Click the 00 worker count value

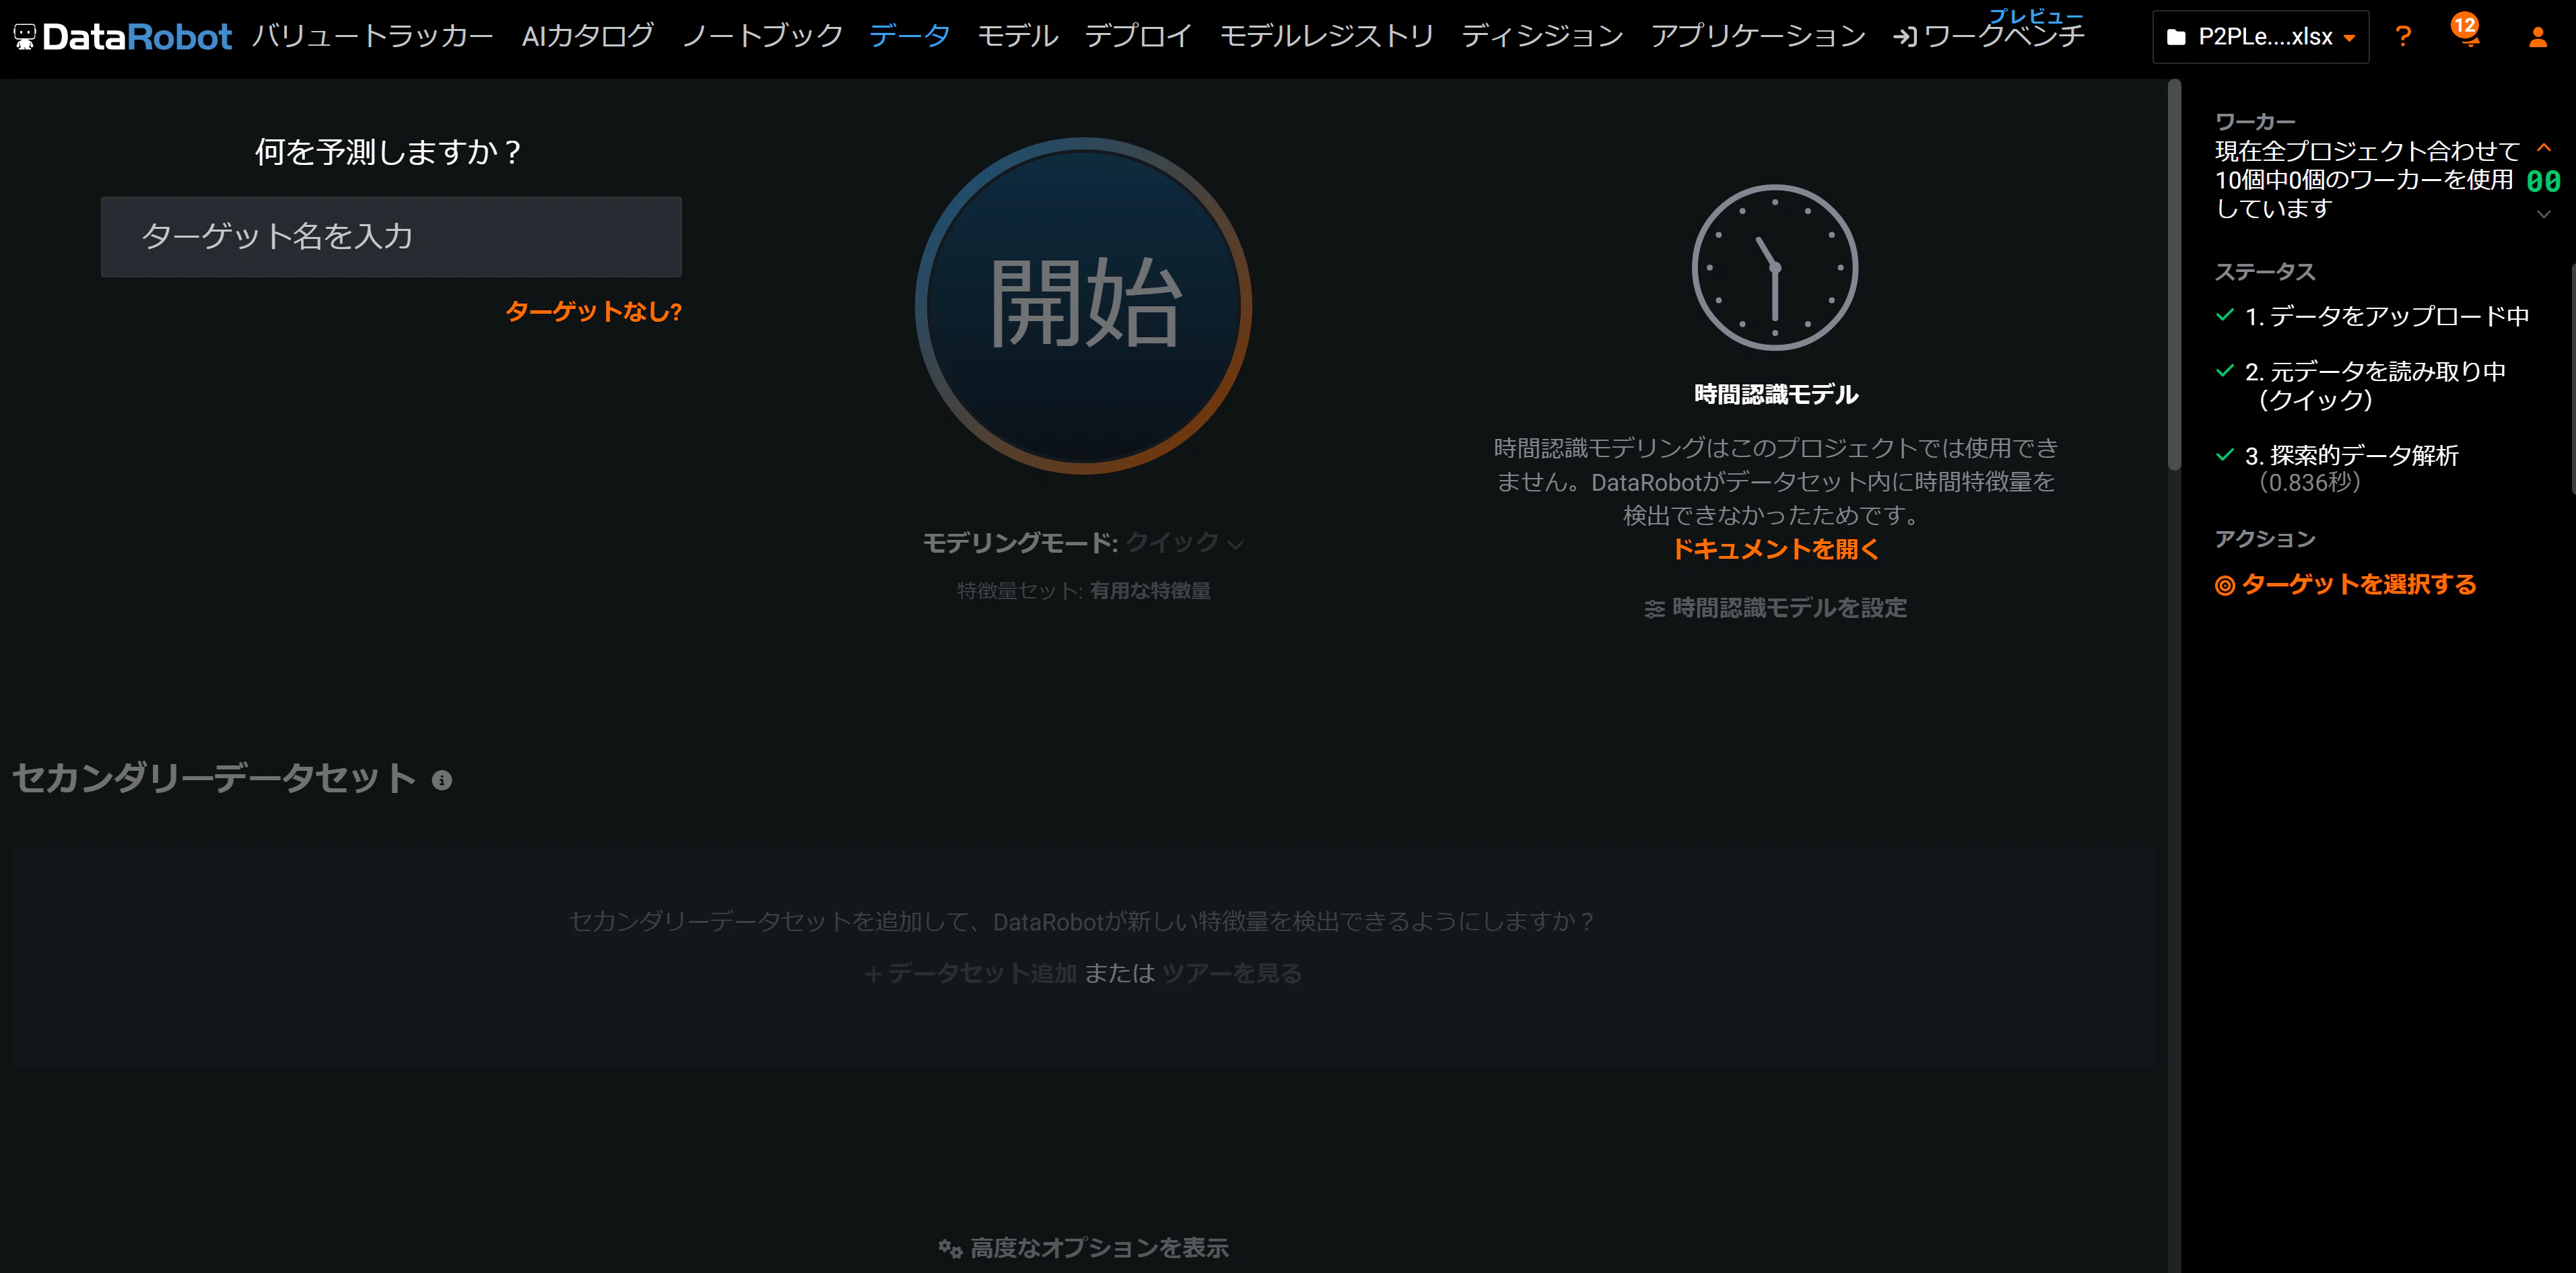pos(2543,182)
